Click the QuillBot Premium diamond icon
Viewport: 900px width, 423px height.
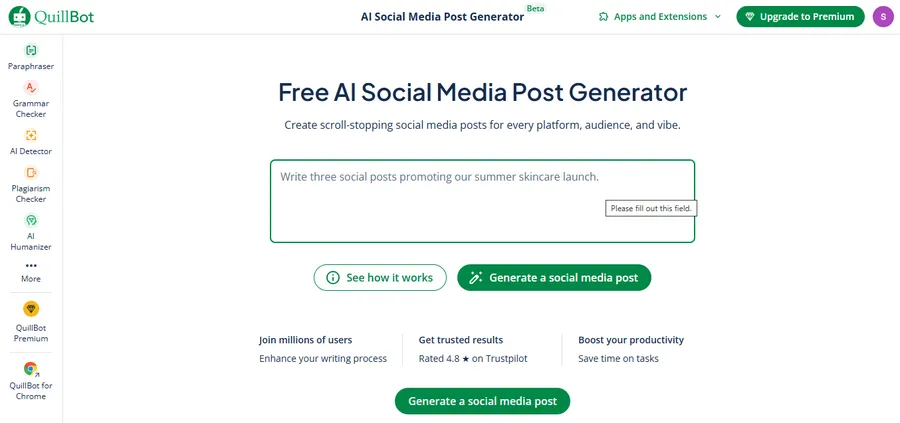31,309
